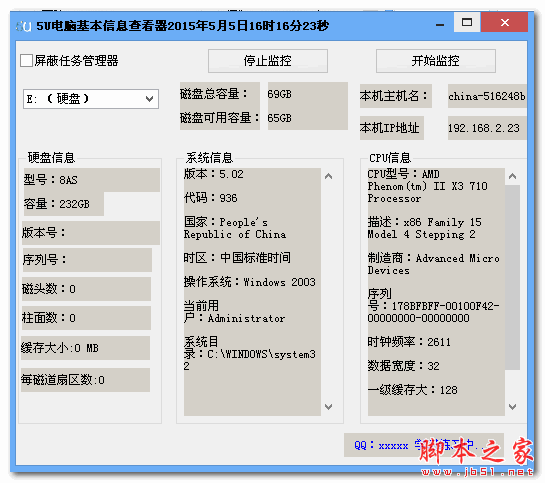This screenshot has width=545, height=483.
Task: Close the 5U电脑基本信息查看器 window
Action: [x=505, y=23]
